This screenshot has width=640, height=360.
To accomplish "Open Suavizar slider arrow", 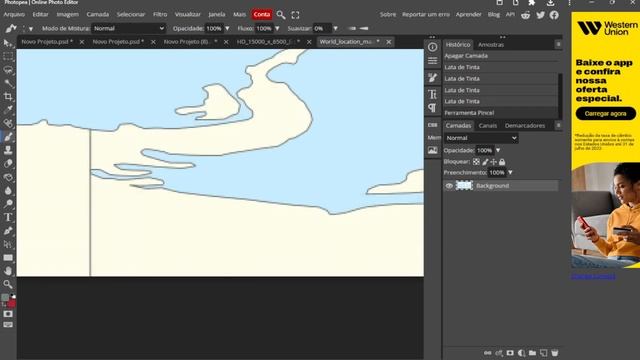I will tap(336, 29).
